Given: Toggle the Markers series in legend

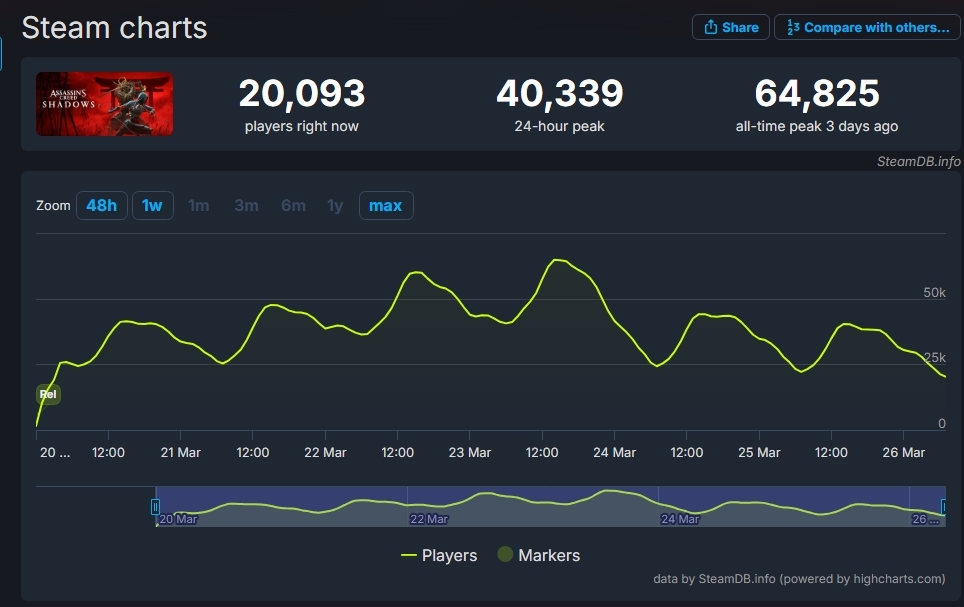Looking at the screenshot, I should click(539, 555).
